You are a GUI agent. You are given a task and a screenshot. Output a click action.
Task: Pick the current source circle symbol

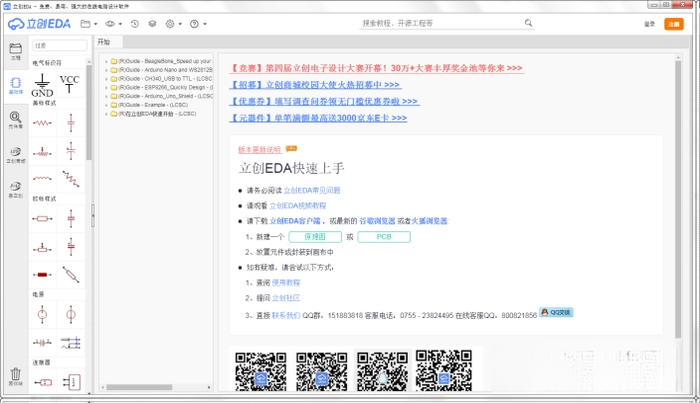(x=71, y=315)
